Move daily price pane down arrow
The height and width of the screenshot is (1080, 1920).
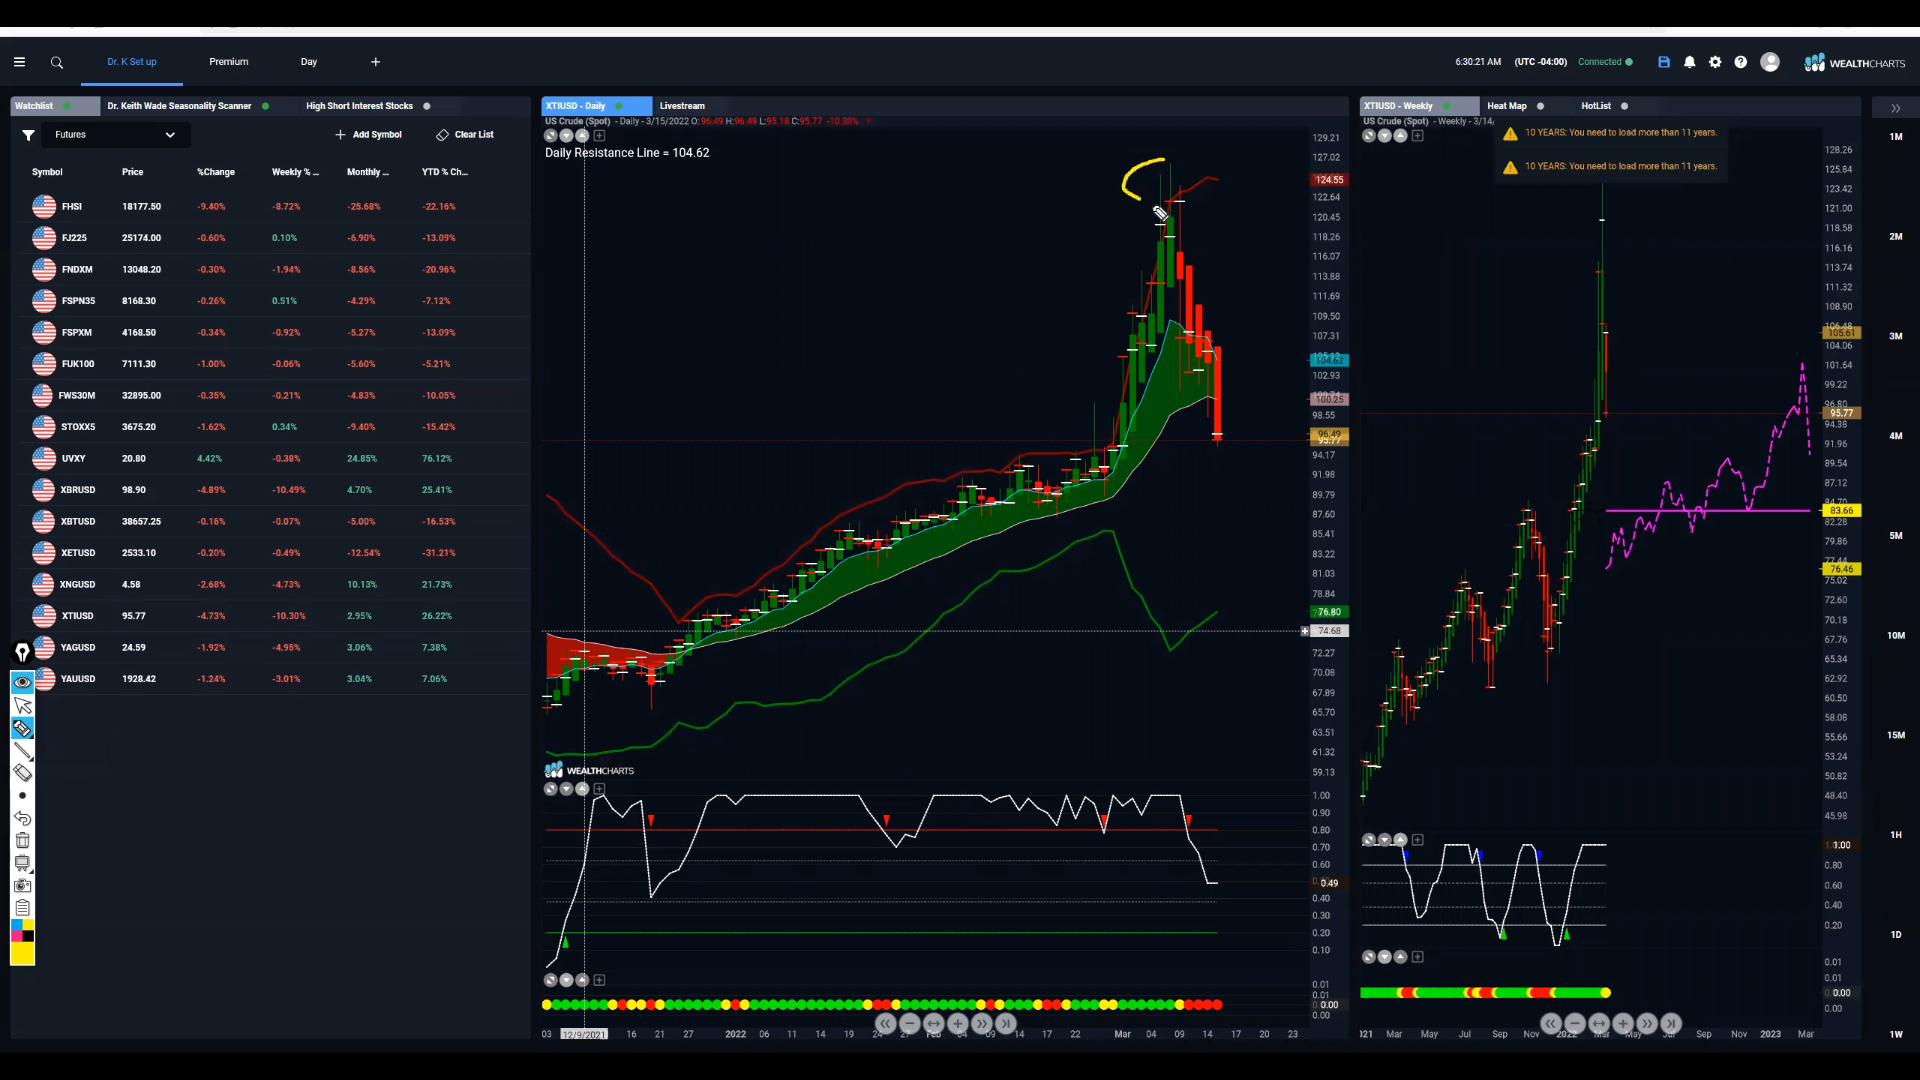[x=566, y=135]
